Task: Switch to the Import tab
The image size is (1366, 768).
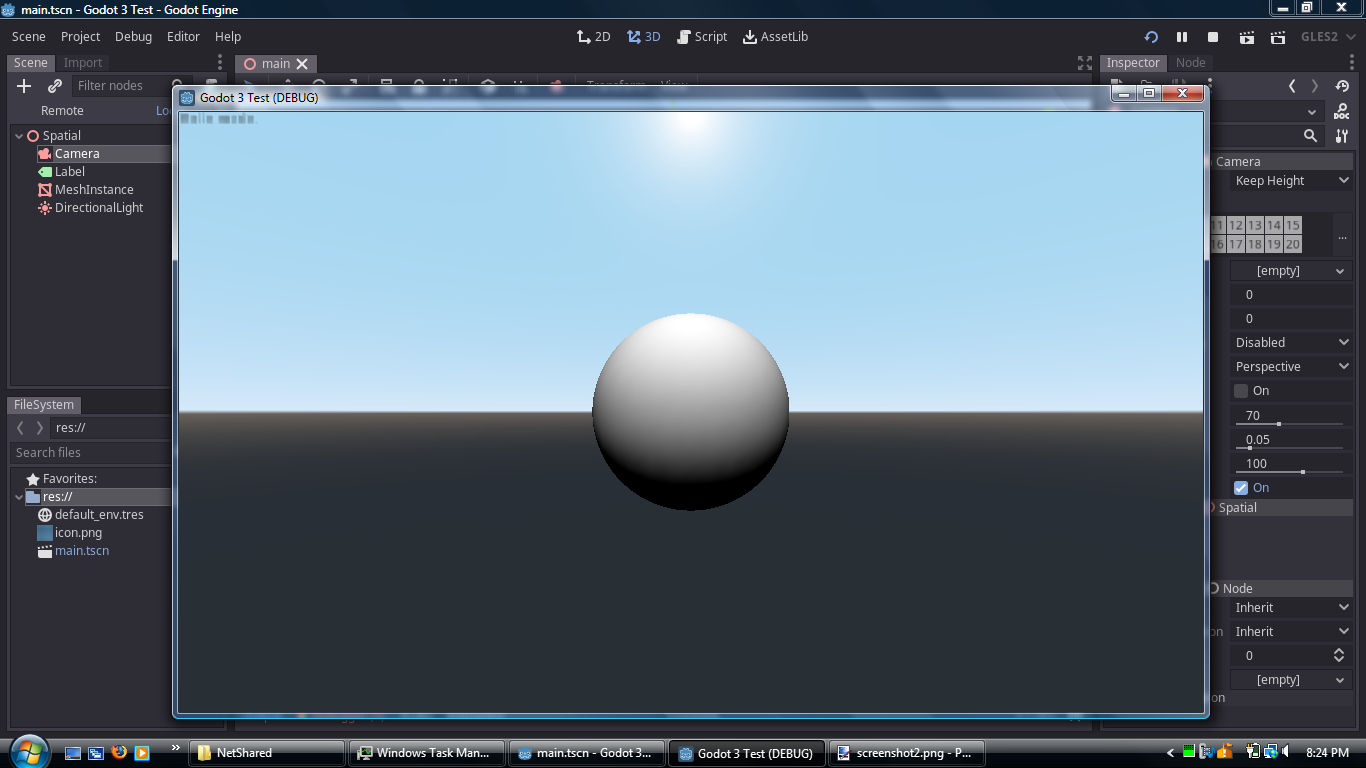Action: (x=83, y=63)
